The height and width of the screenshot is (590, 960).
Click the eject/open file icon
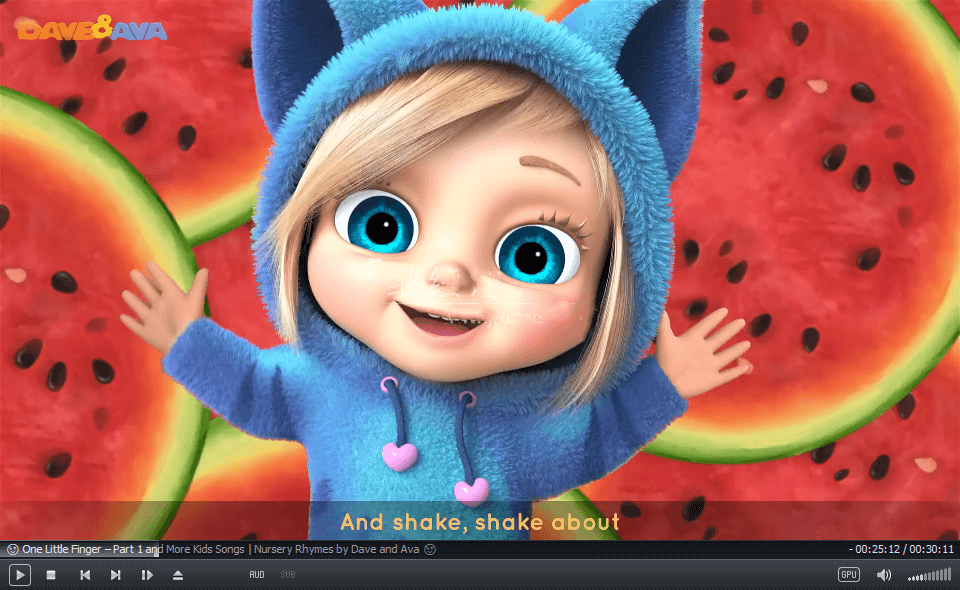[x=178, y=575]
